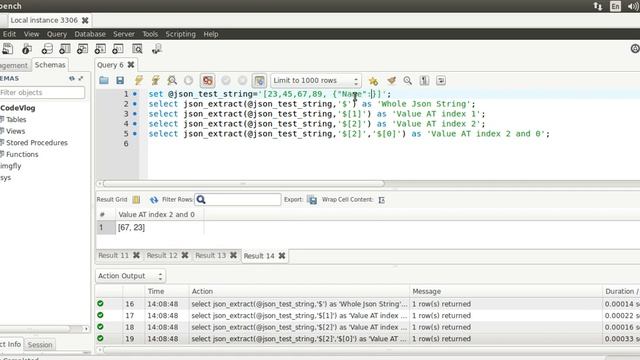Export the recordset with the export icon
The width and height of the screenshot is (640, 360).
pyautogui.click(x=312, y=200)
